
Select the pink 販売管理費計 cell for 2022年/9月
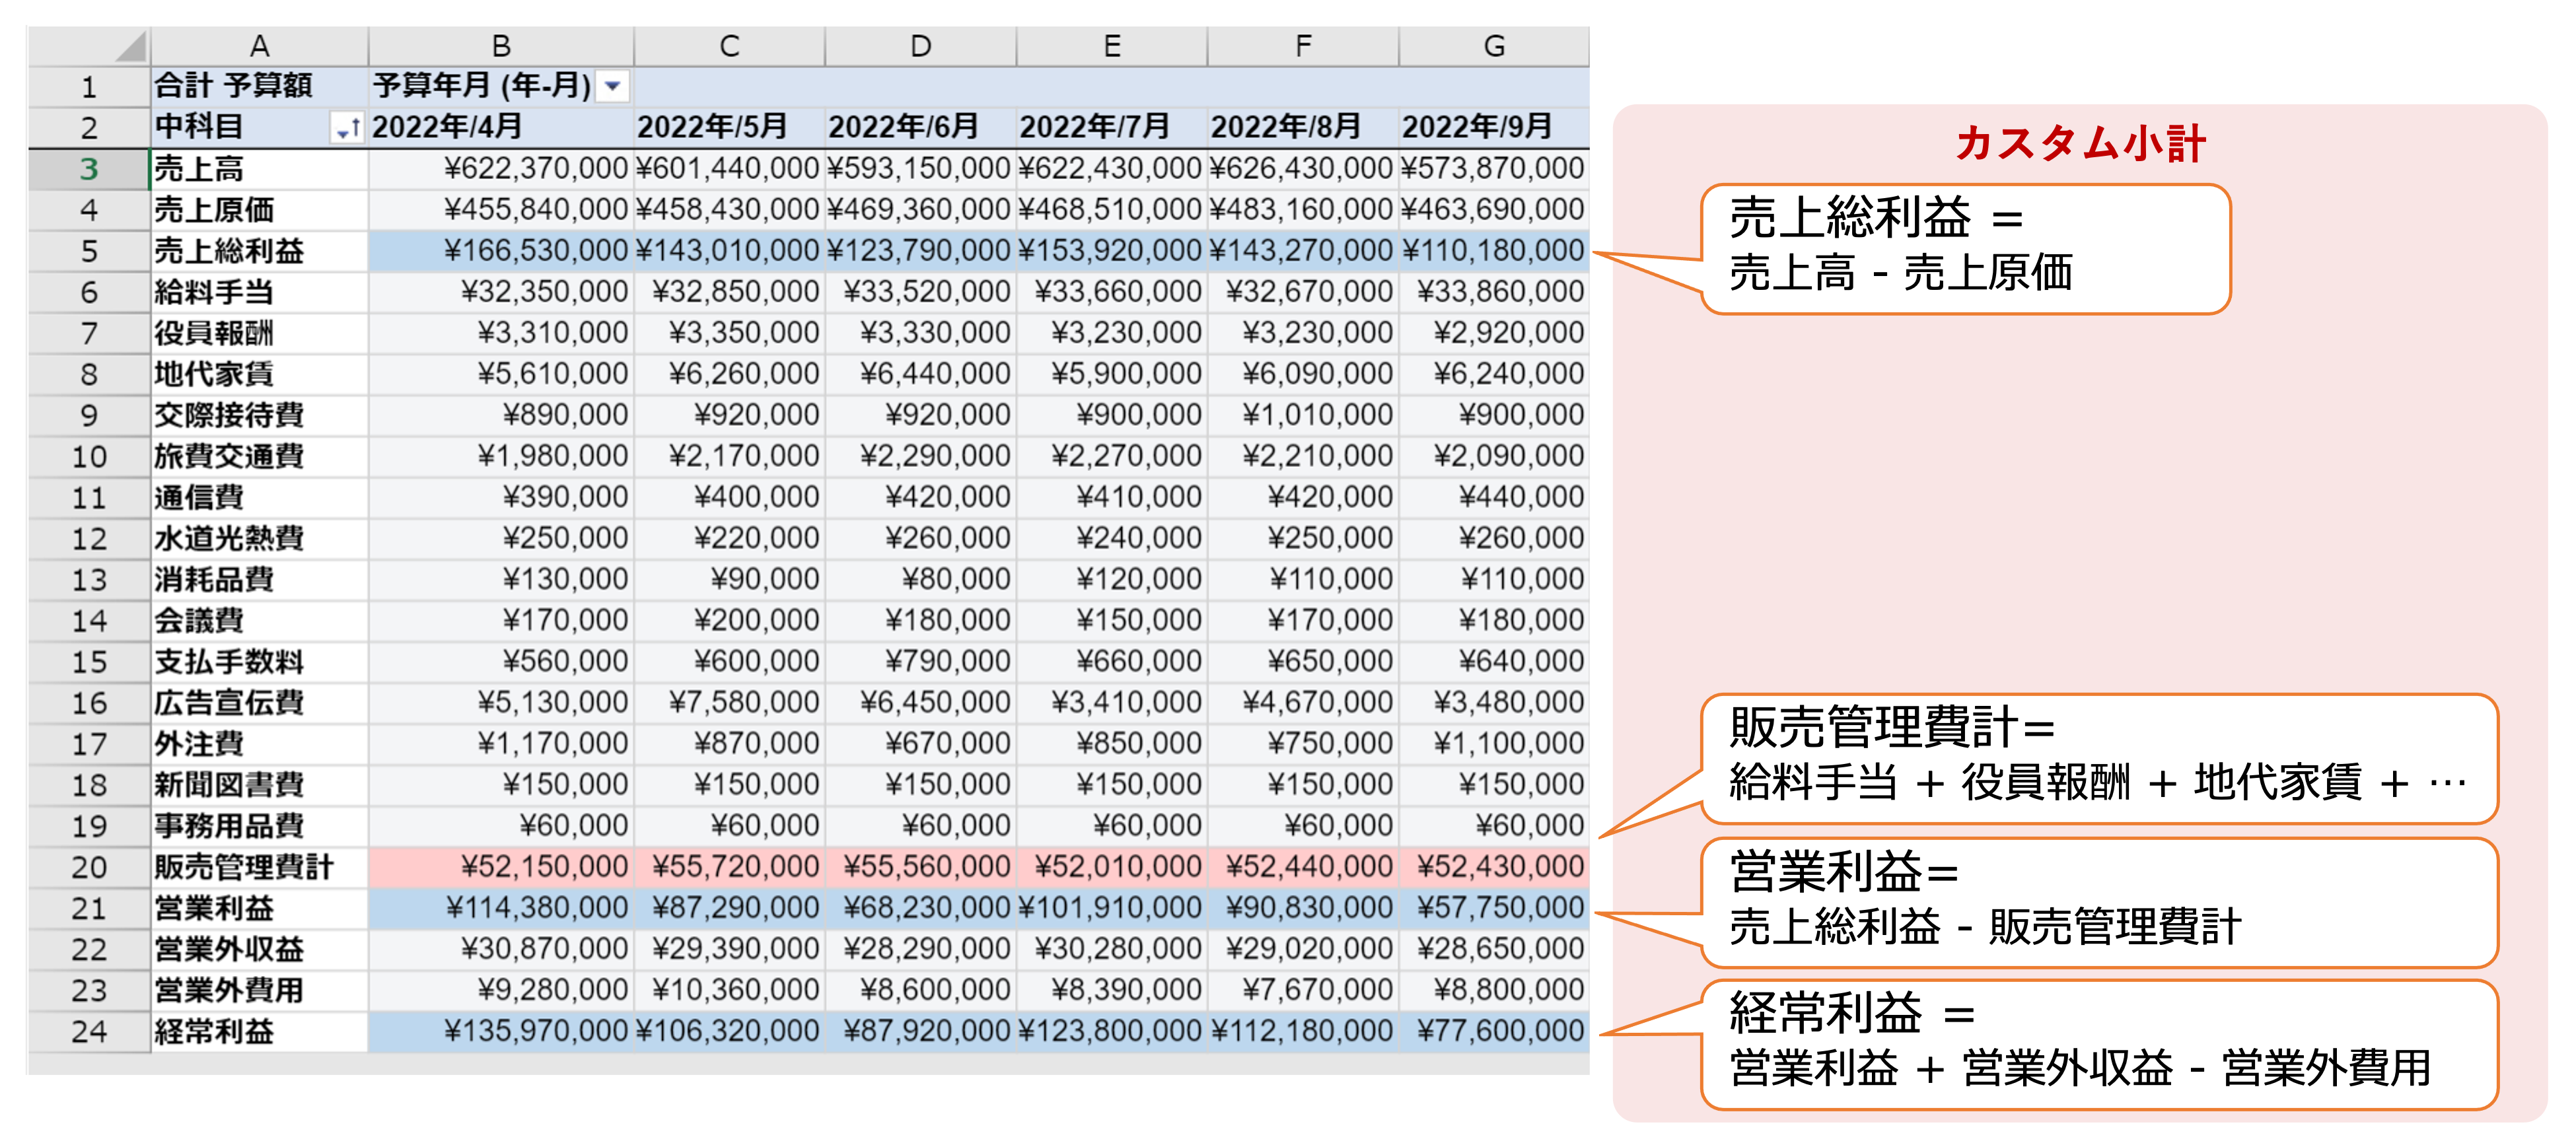[1493, 867]
